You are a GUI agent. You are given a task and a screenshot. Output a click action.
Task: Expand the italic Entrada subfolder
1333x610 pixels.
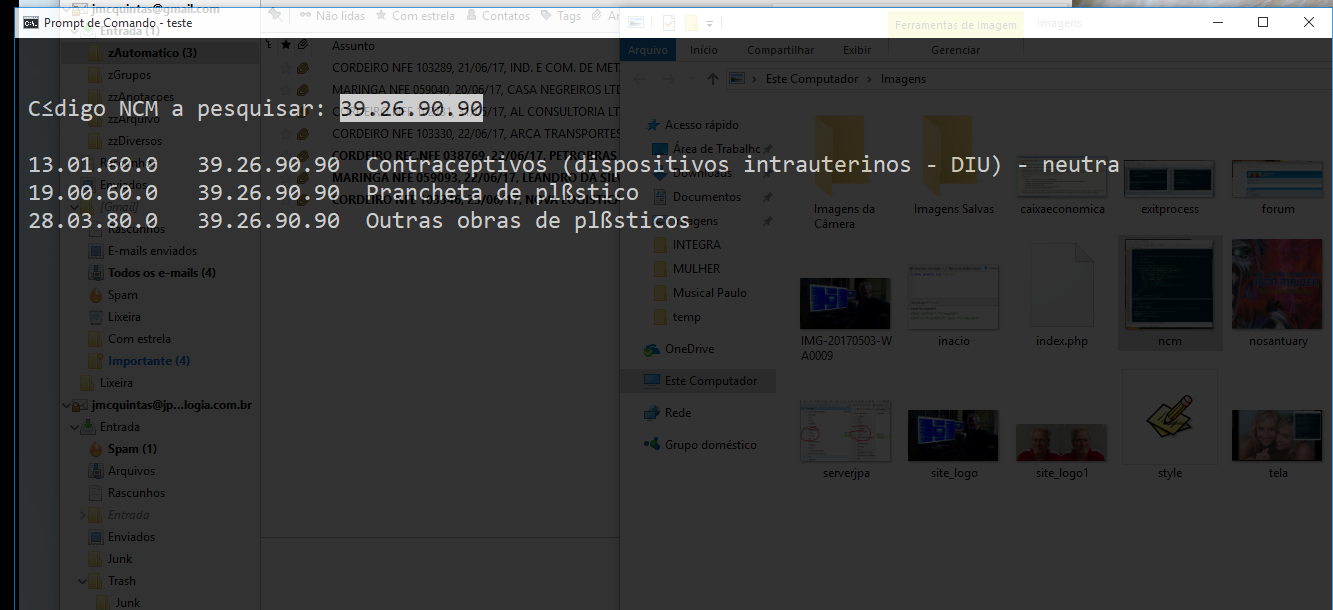[x=83, y=515]
